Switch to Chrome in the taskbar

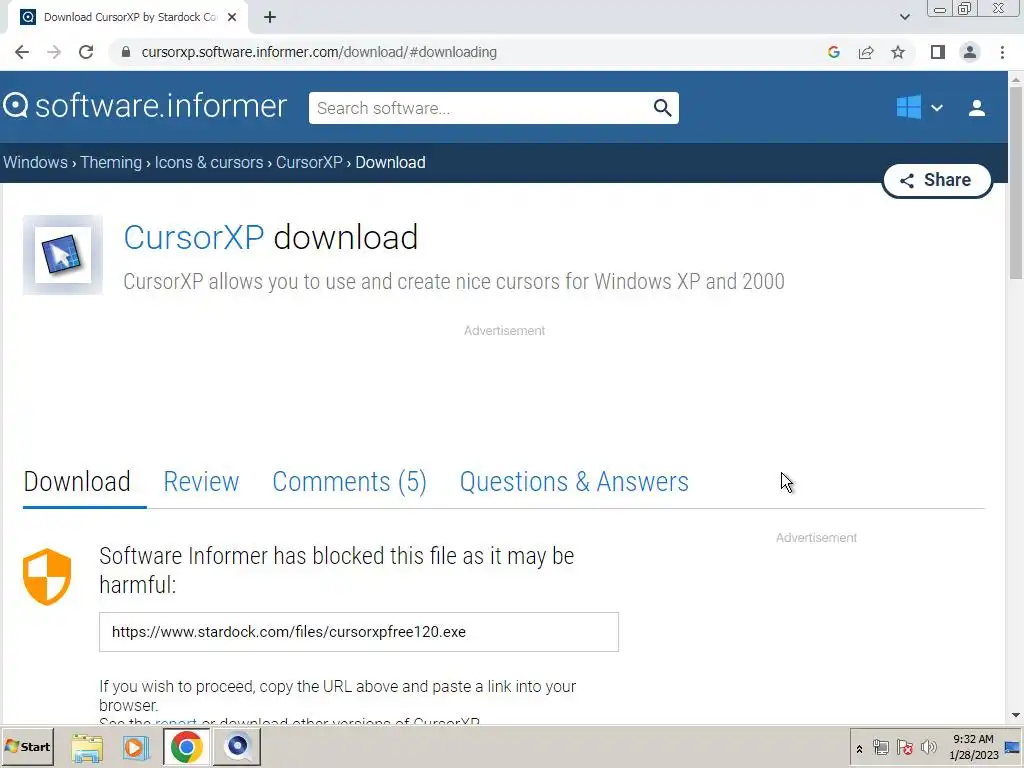click(x=186, y=747)
